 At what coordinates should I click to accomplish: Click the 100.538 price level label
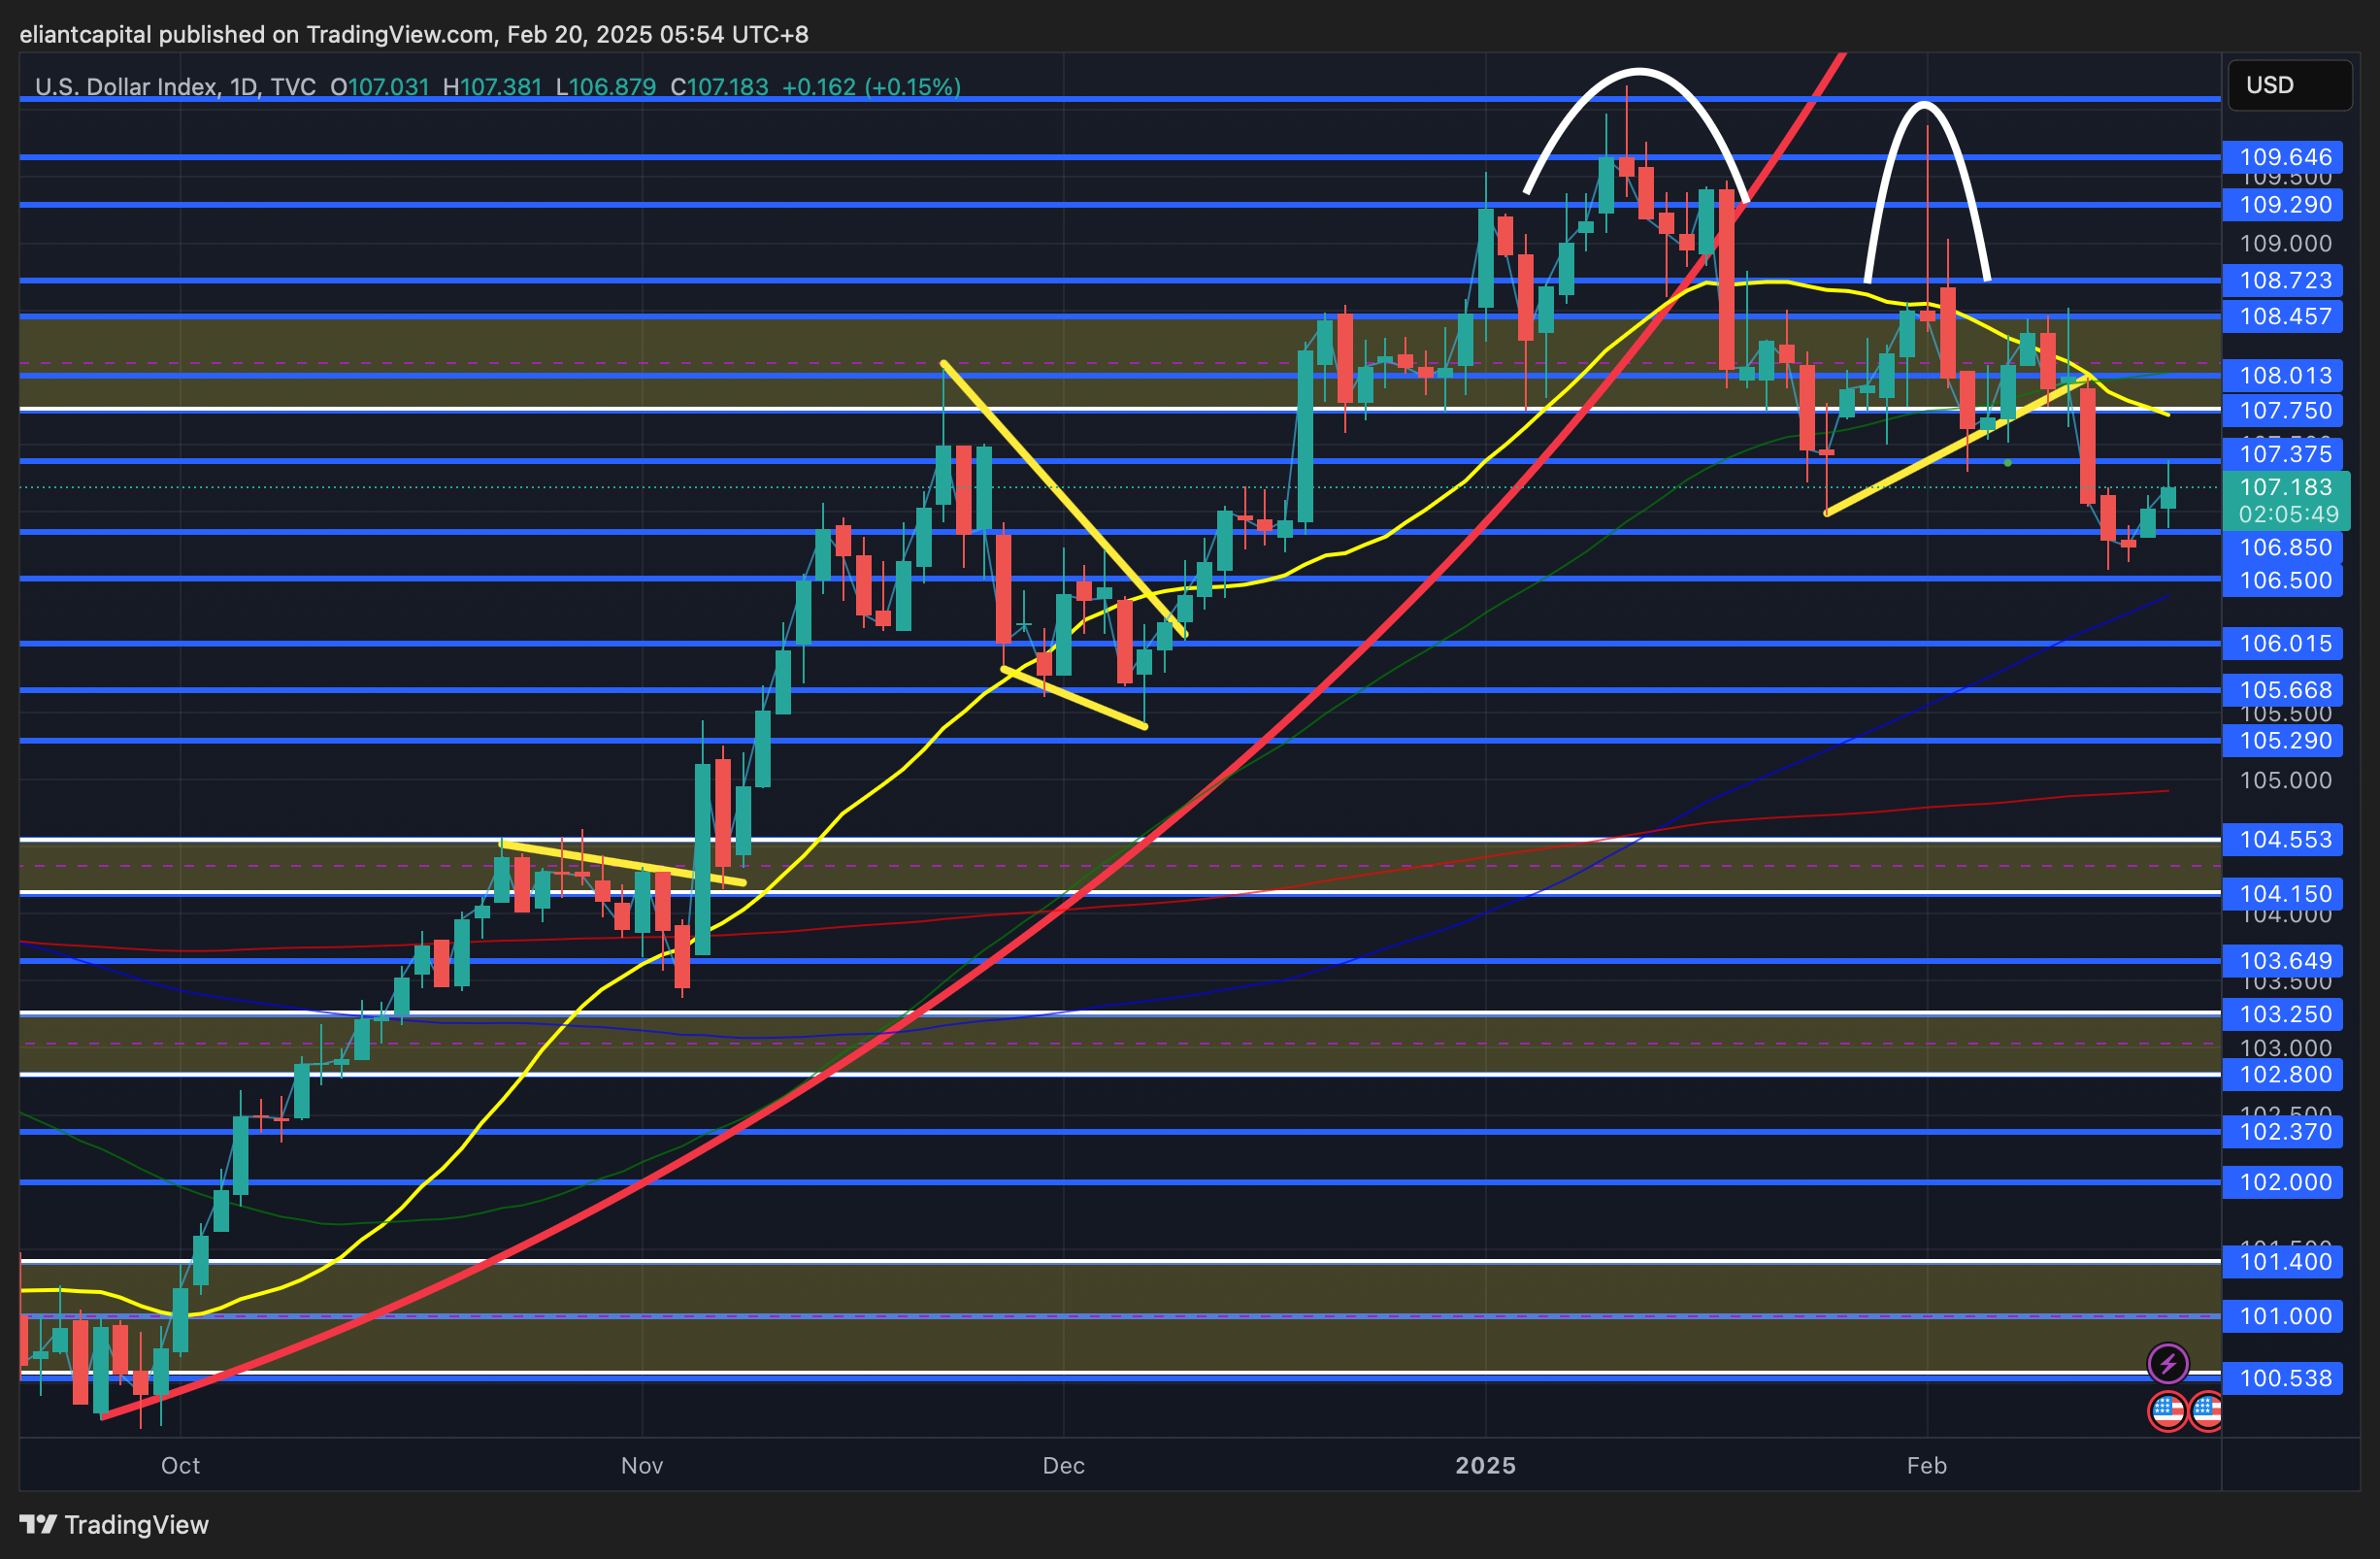pos(2285,1378)
